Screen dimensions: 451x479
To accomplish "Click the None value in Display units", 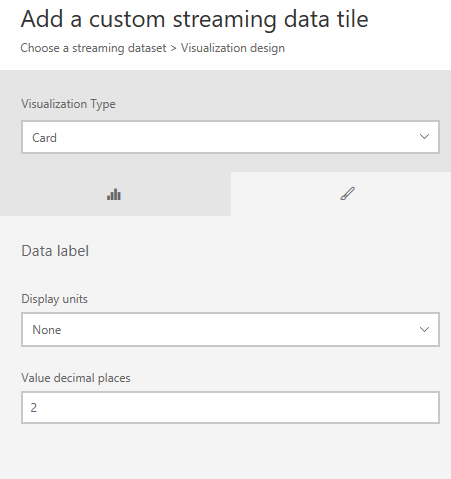I will [47, 330].
